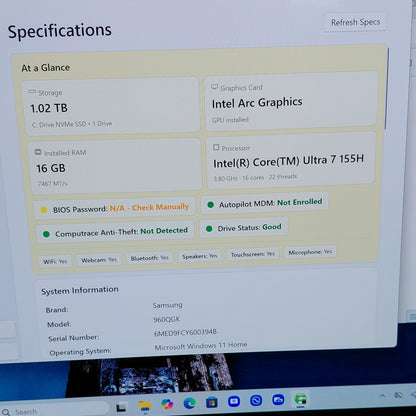416x416 pixels.
Task: Click the Computrace Anti-Theft status badge
Action: click(x=115, y=232)
